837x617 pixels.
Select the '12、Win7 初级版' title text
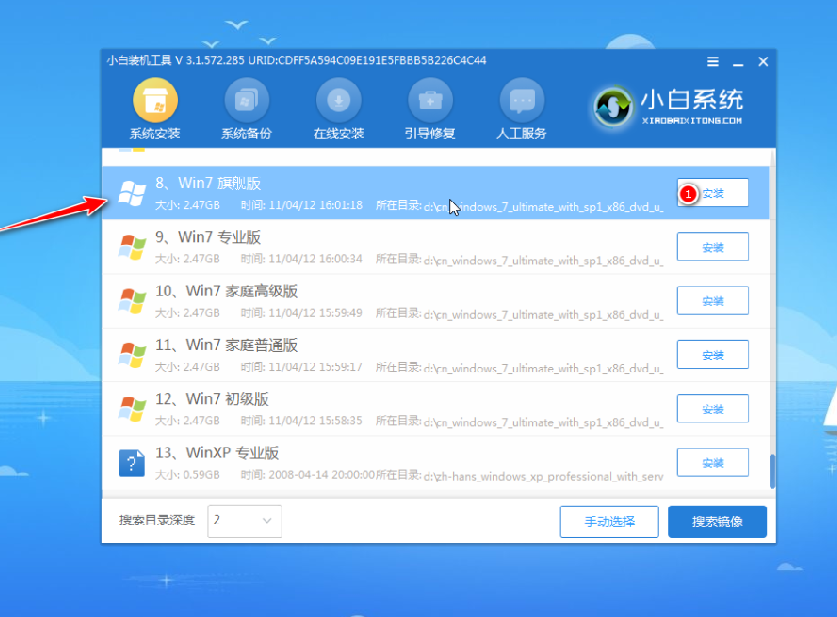click(212, 399)
